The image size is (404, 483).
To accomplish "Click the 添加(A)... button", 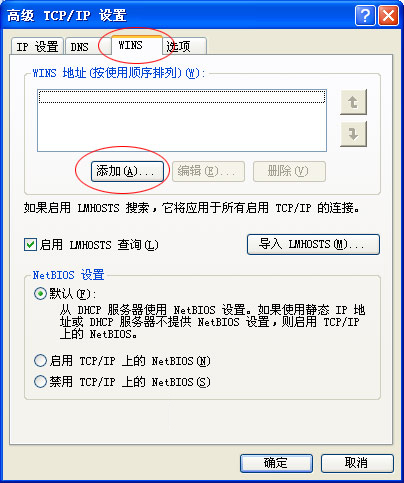I will coord(127,171).
